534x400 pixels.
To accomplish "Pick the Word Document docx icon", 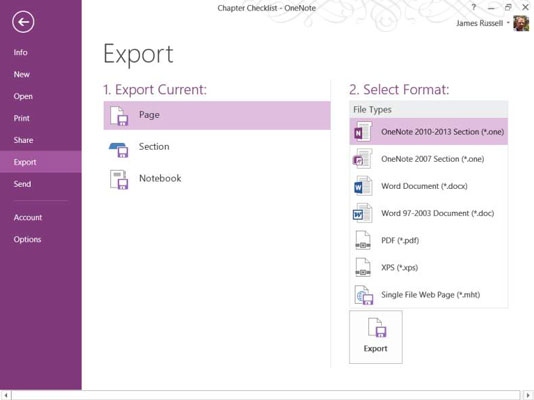I will [362, 186].
